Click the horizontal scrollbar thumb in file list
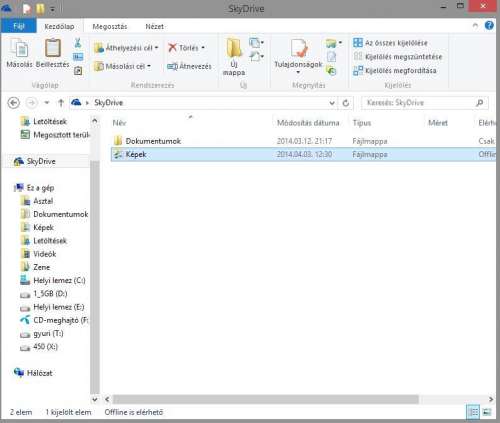This screenshot has width=500, height=423. point(266,399)
